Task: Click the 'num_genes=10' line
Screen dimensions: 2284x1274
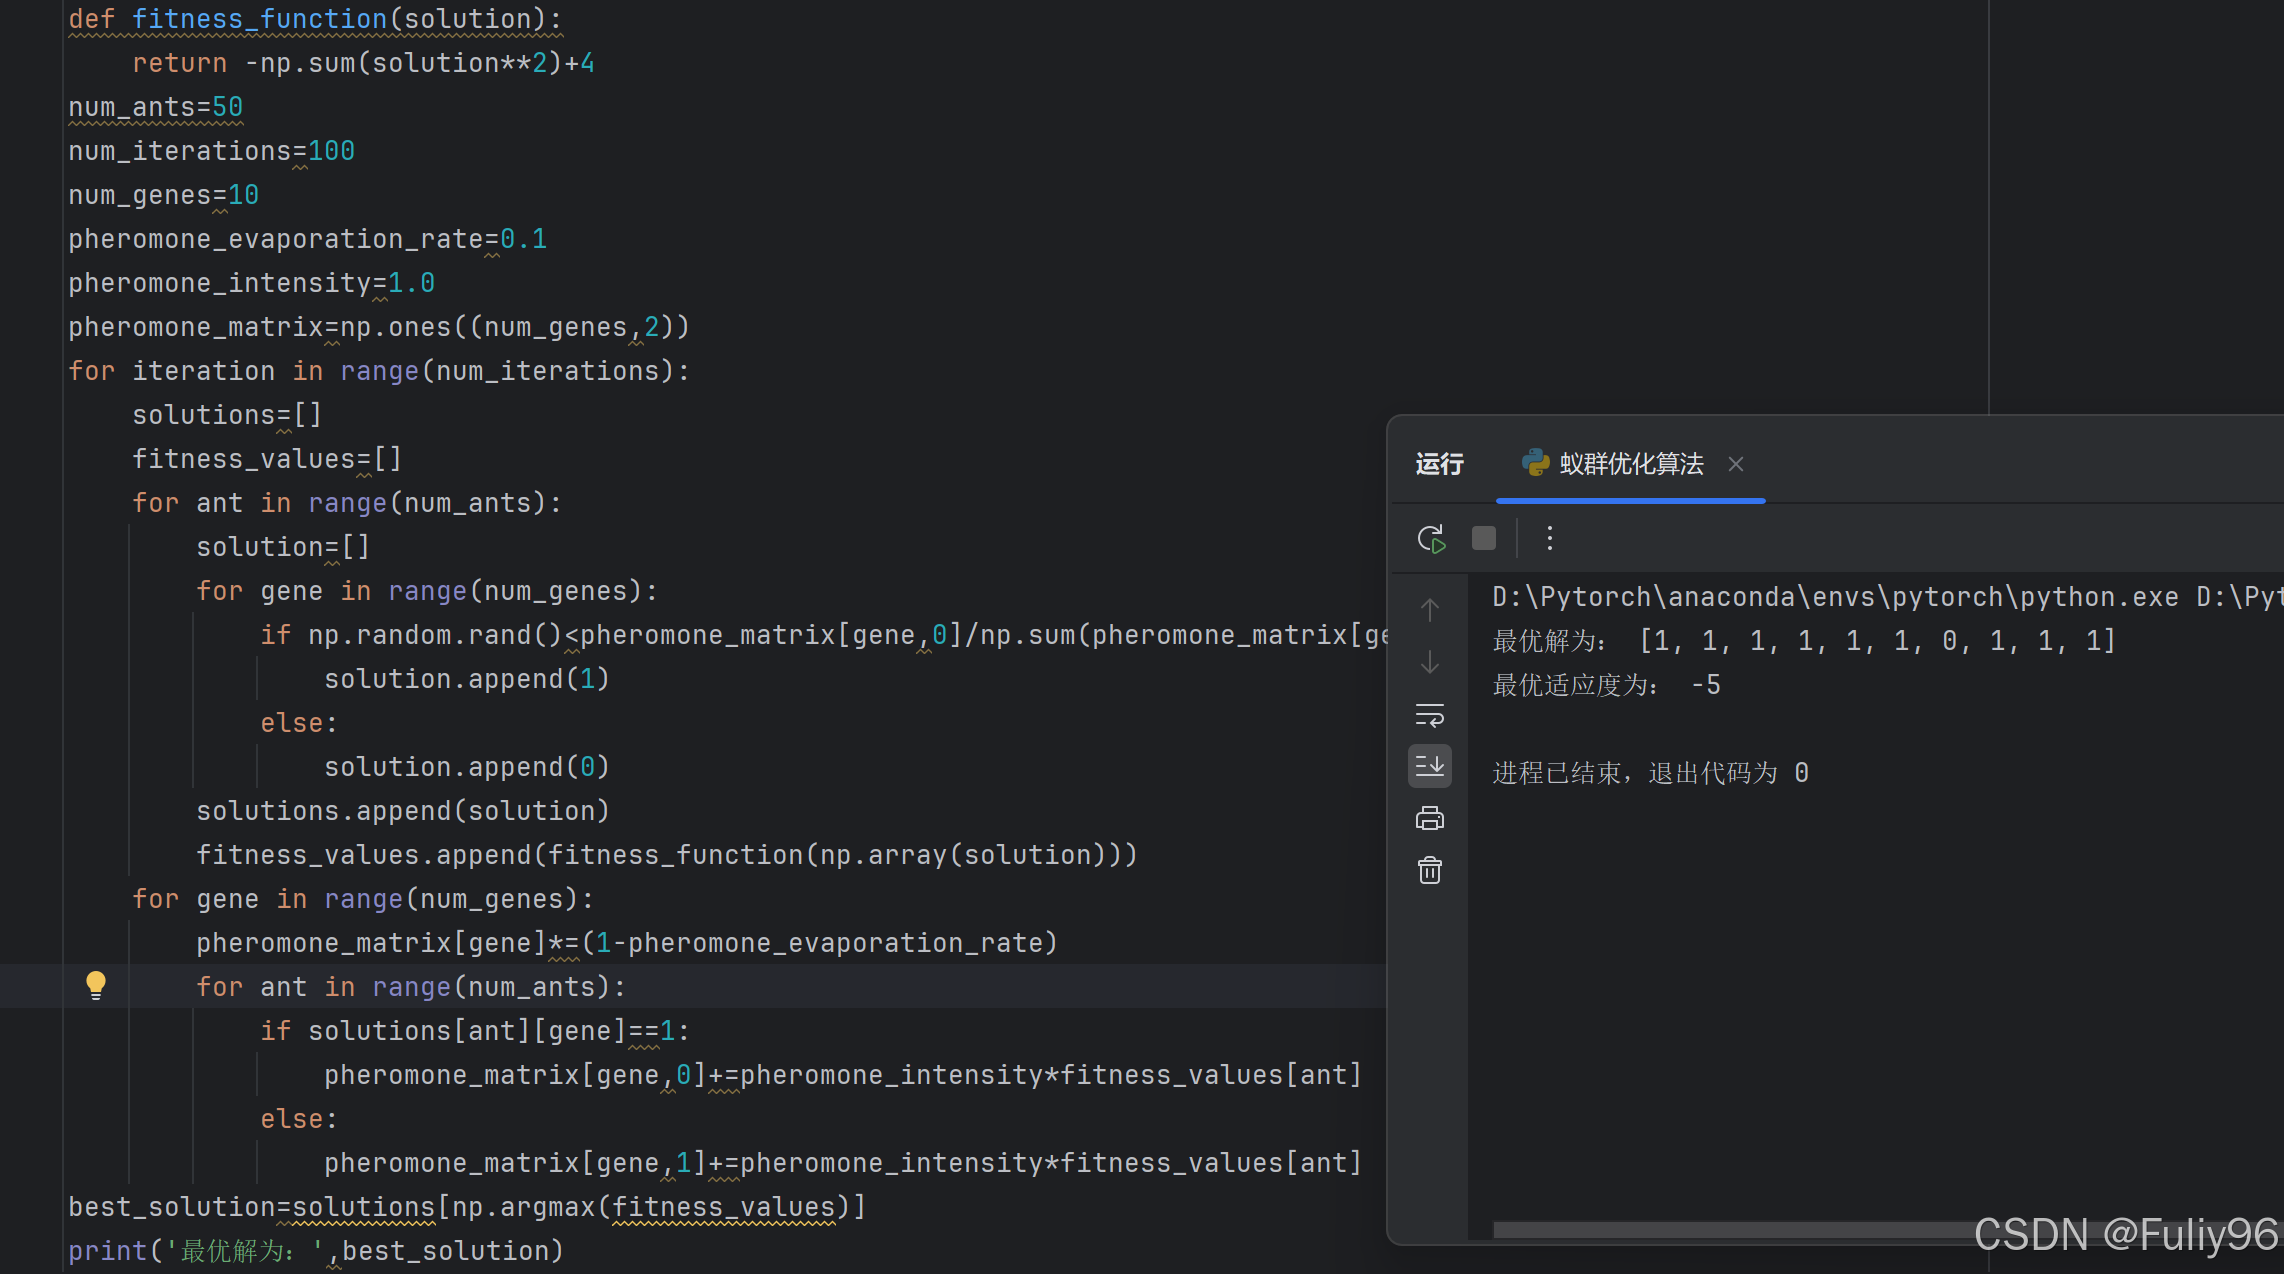Action: [164, 195]
